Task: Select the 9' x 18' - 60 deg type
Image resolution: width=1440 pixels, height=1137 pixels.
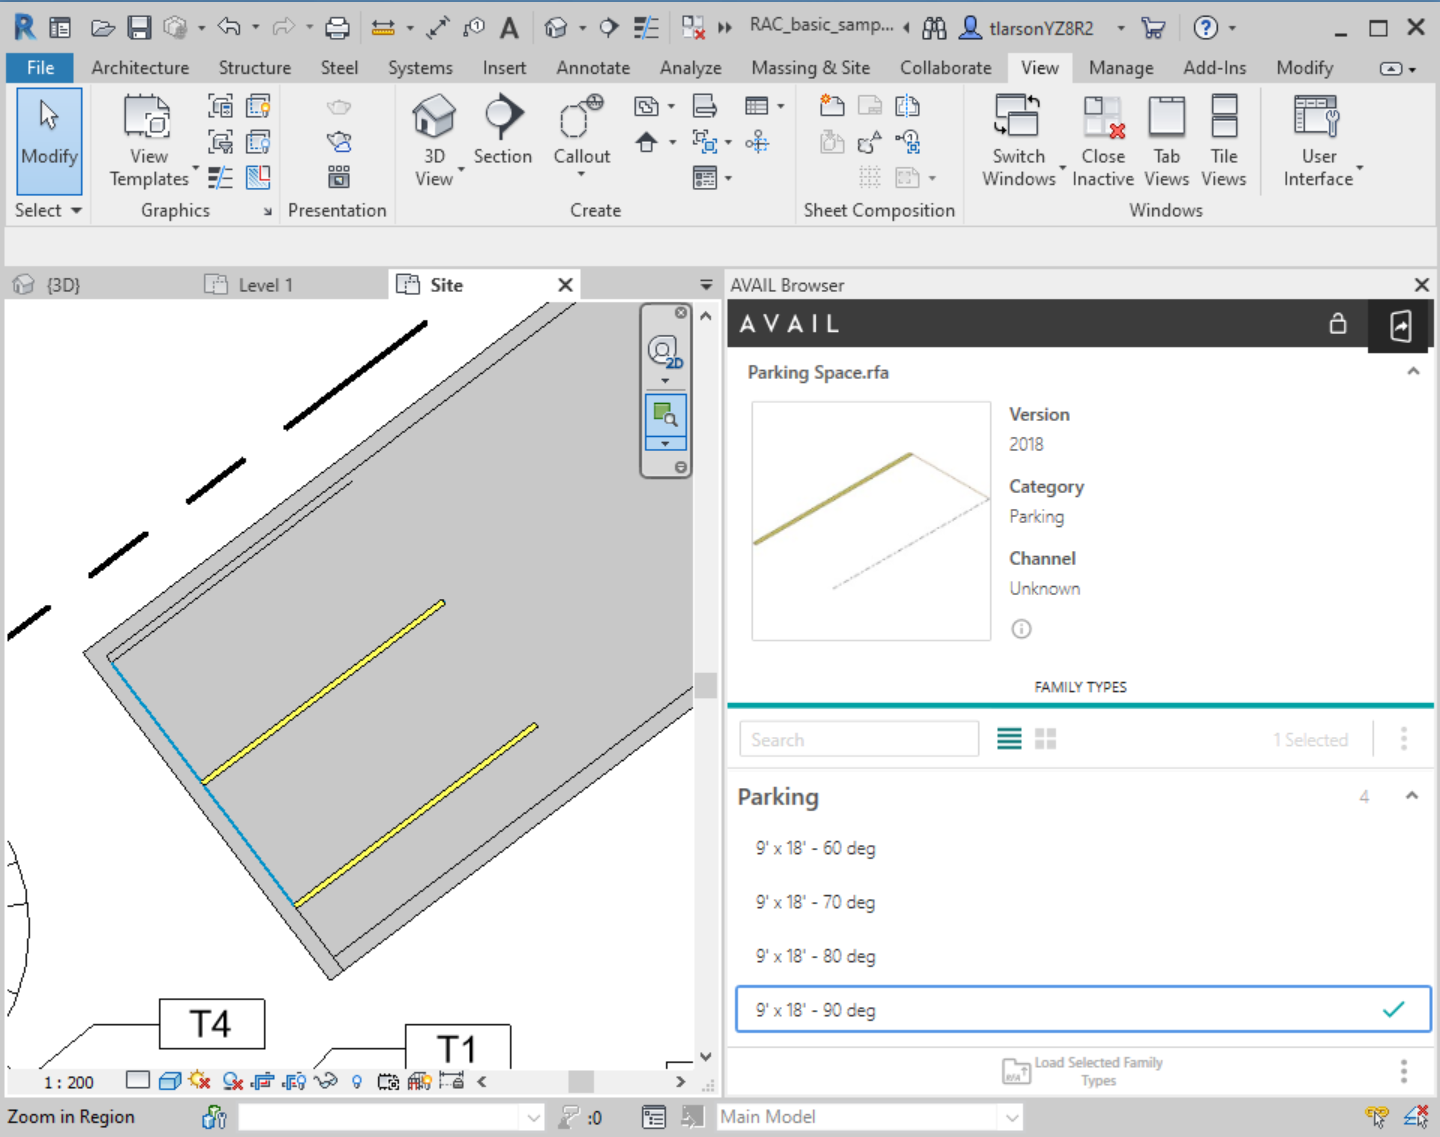Action: point(815,848)
